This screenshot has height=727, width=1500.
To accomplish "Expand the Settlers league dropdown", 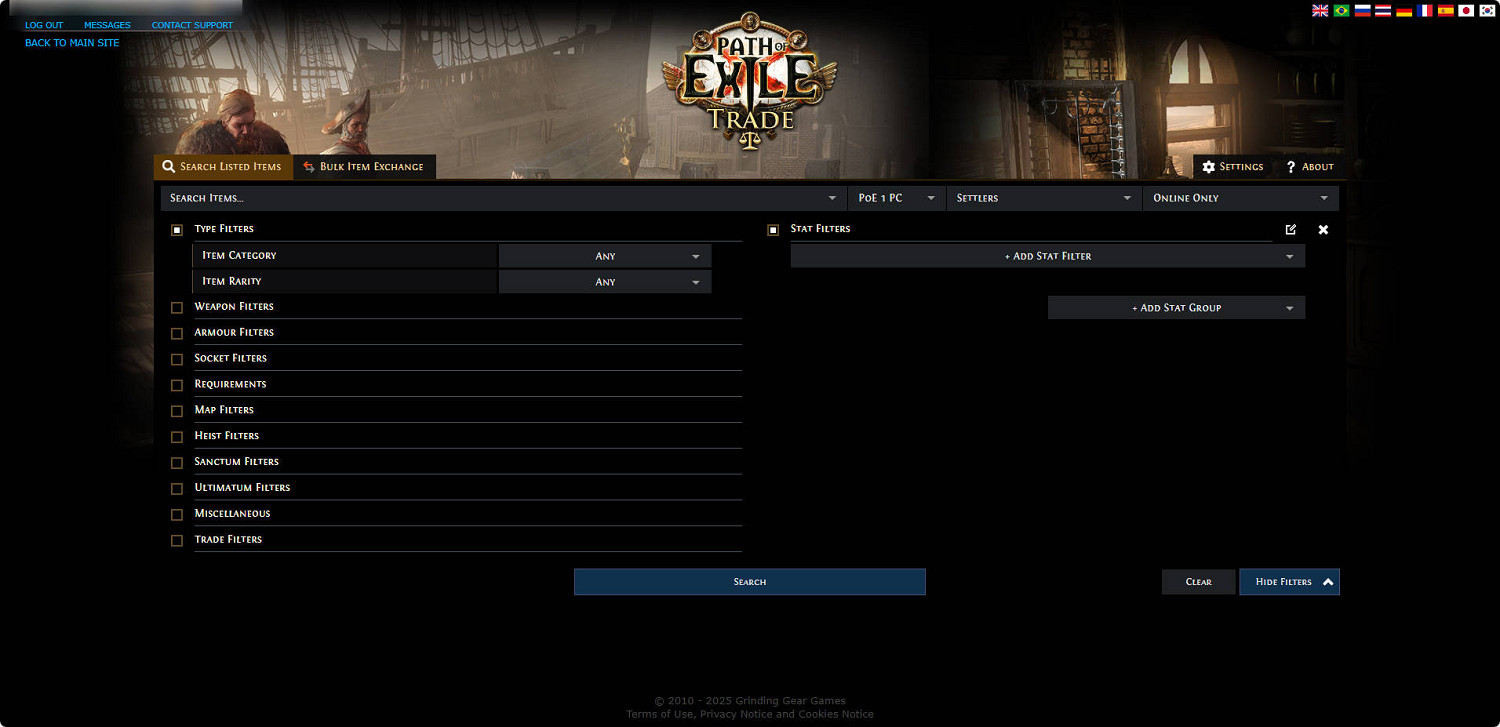I will pyautogui.click(x=1044, y=198).
